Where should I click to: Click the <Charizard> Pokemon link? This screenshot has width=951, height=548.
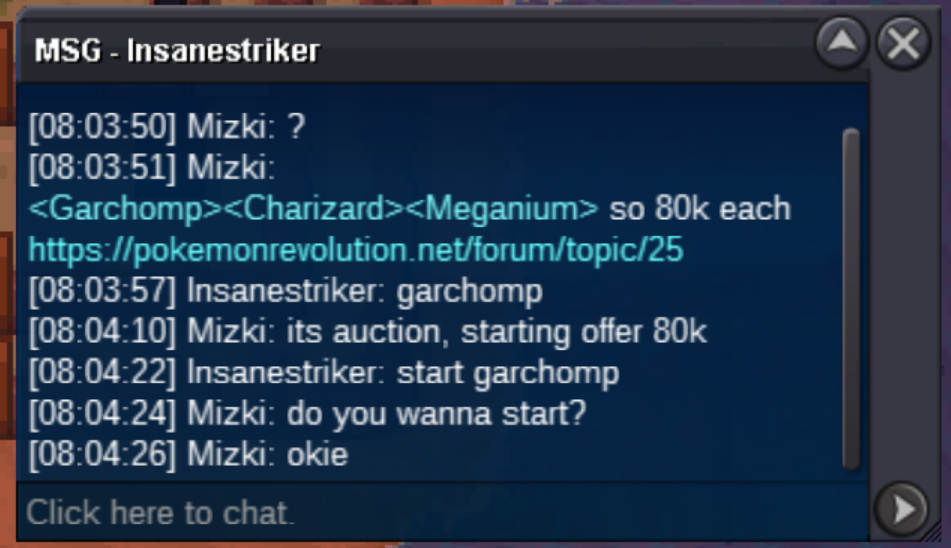(314, 209)
